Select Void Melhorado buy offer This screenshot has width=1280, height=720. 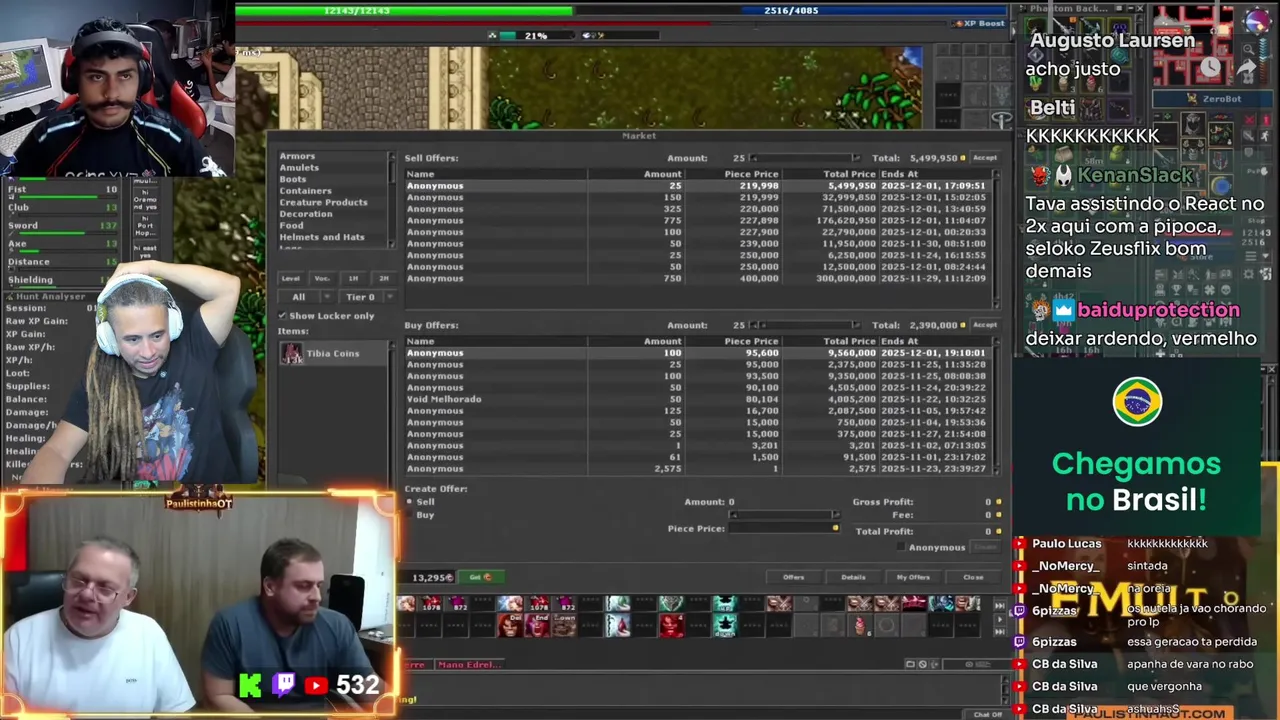[x=697, y=399]
